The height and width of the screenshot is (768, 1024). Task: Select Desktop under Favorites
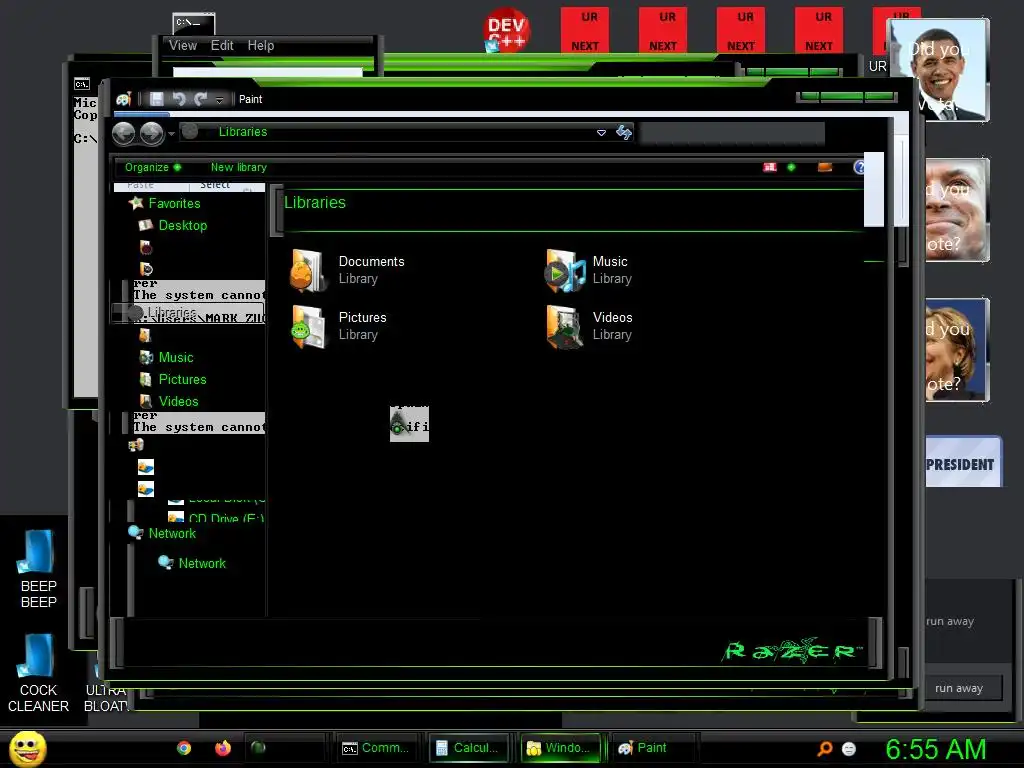pyautogui.click(x=183, y=225)
